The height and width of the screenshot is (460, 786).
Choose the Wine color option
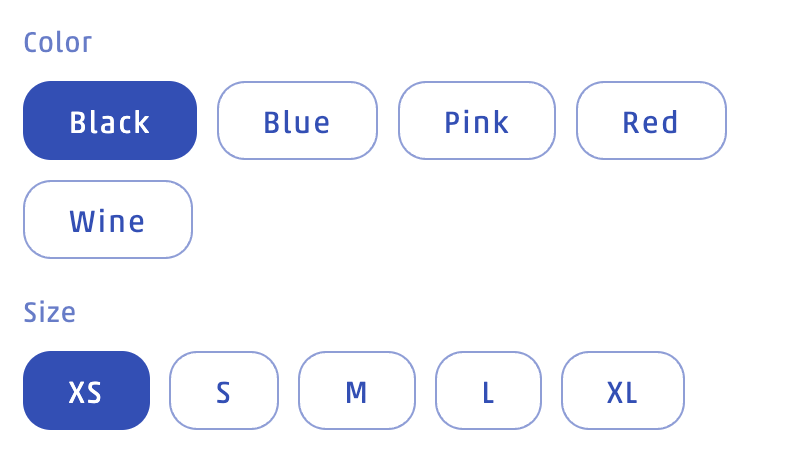tap(107, 220)
